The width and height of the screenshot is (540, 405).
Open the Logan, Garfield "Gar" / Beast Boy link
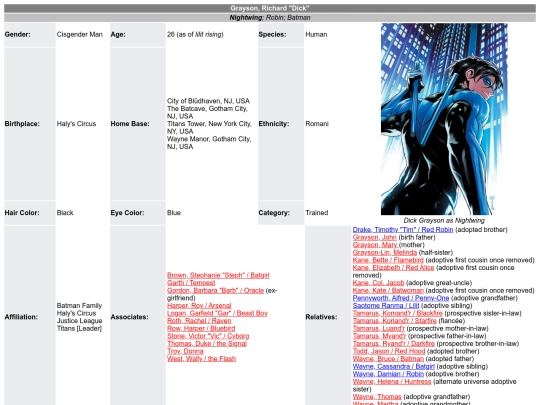217,313
